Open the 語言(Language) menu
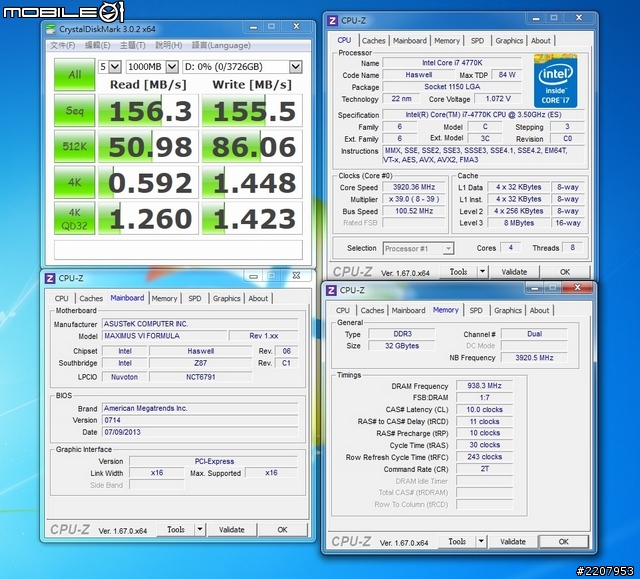This screenshot has width=640, height=579. tap(221, 45)
